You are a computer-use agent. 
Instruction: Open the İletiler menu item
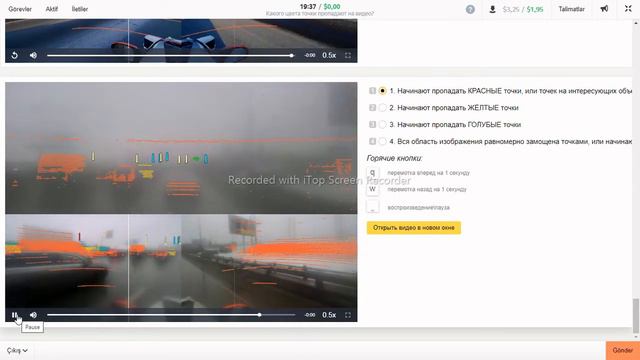tap(80, 9)
